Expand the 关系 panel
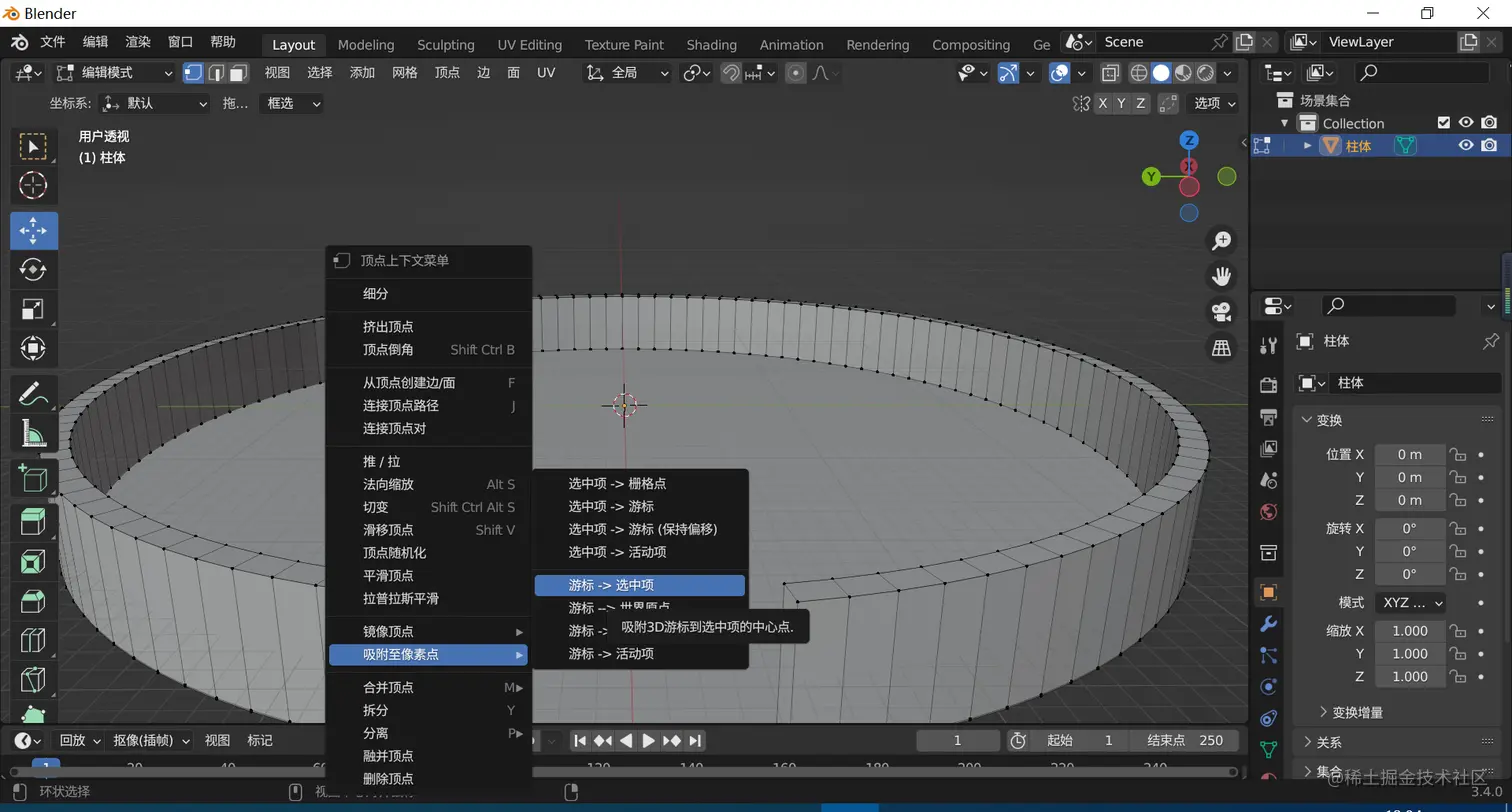Viewport: 1512px width, 812px height. (x=1329, y=743)
